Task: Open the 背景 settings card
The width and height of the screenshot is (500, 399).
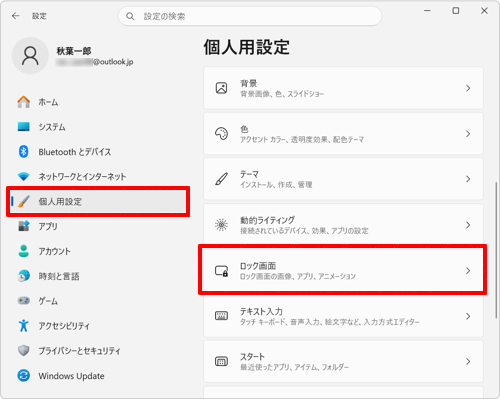Action: pyautogui.click(x=343, y=88)
